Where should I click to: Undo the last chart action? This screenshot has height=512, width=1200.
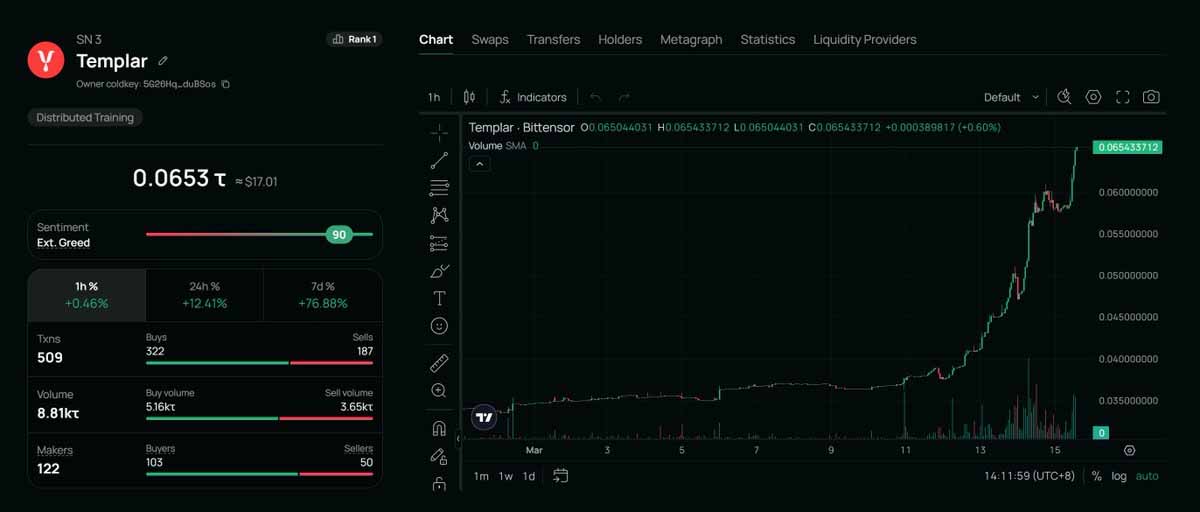pos(596,97)
